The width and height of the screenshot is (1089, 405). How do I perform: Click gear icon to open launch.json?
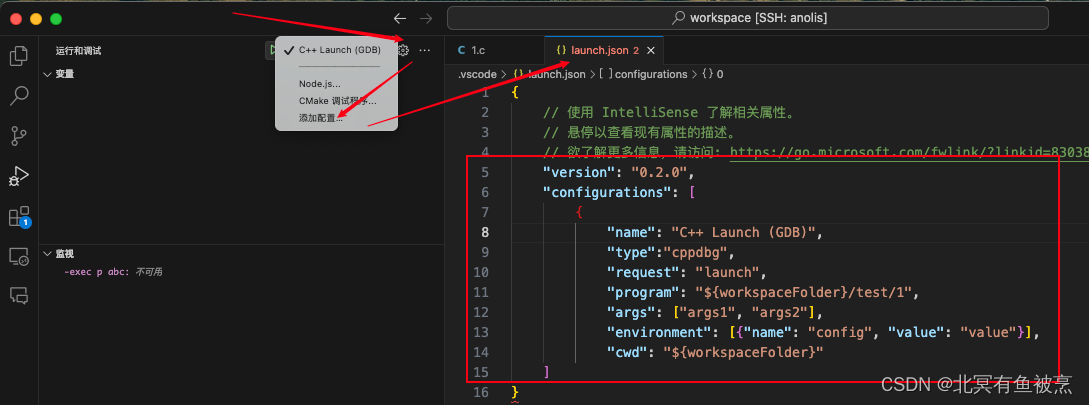pyautogui.click(x=404, y=50)
